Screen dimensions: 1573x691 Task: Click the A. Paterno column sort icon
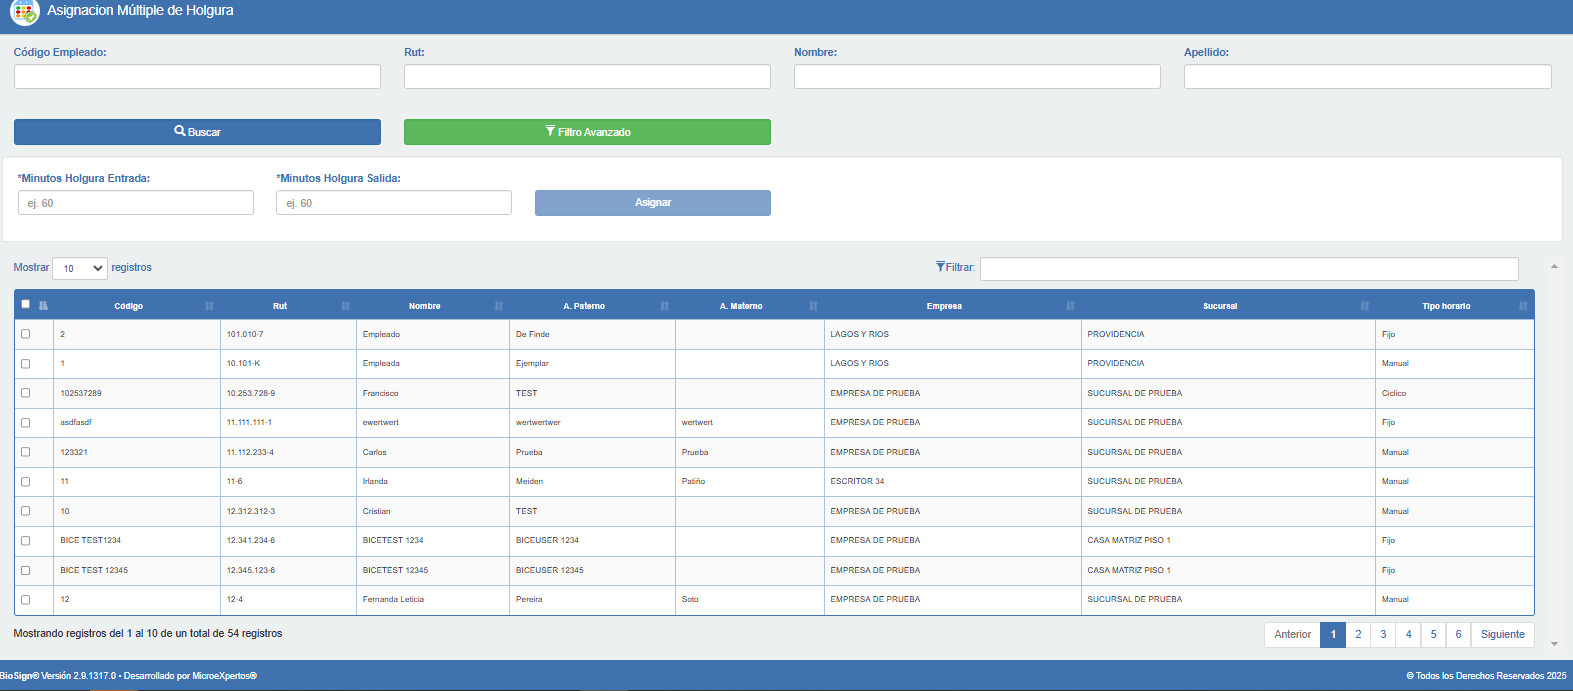coord(664,306)
